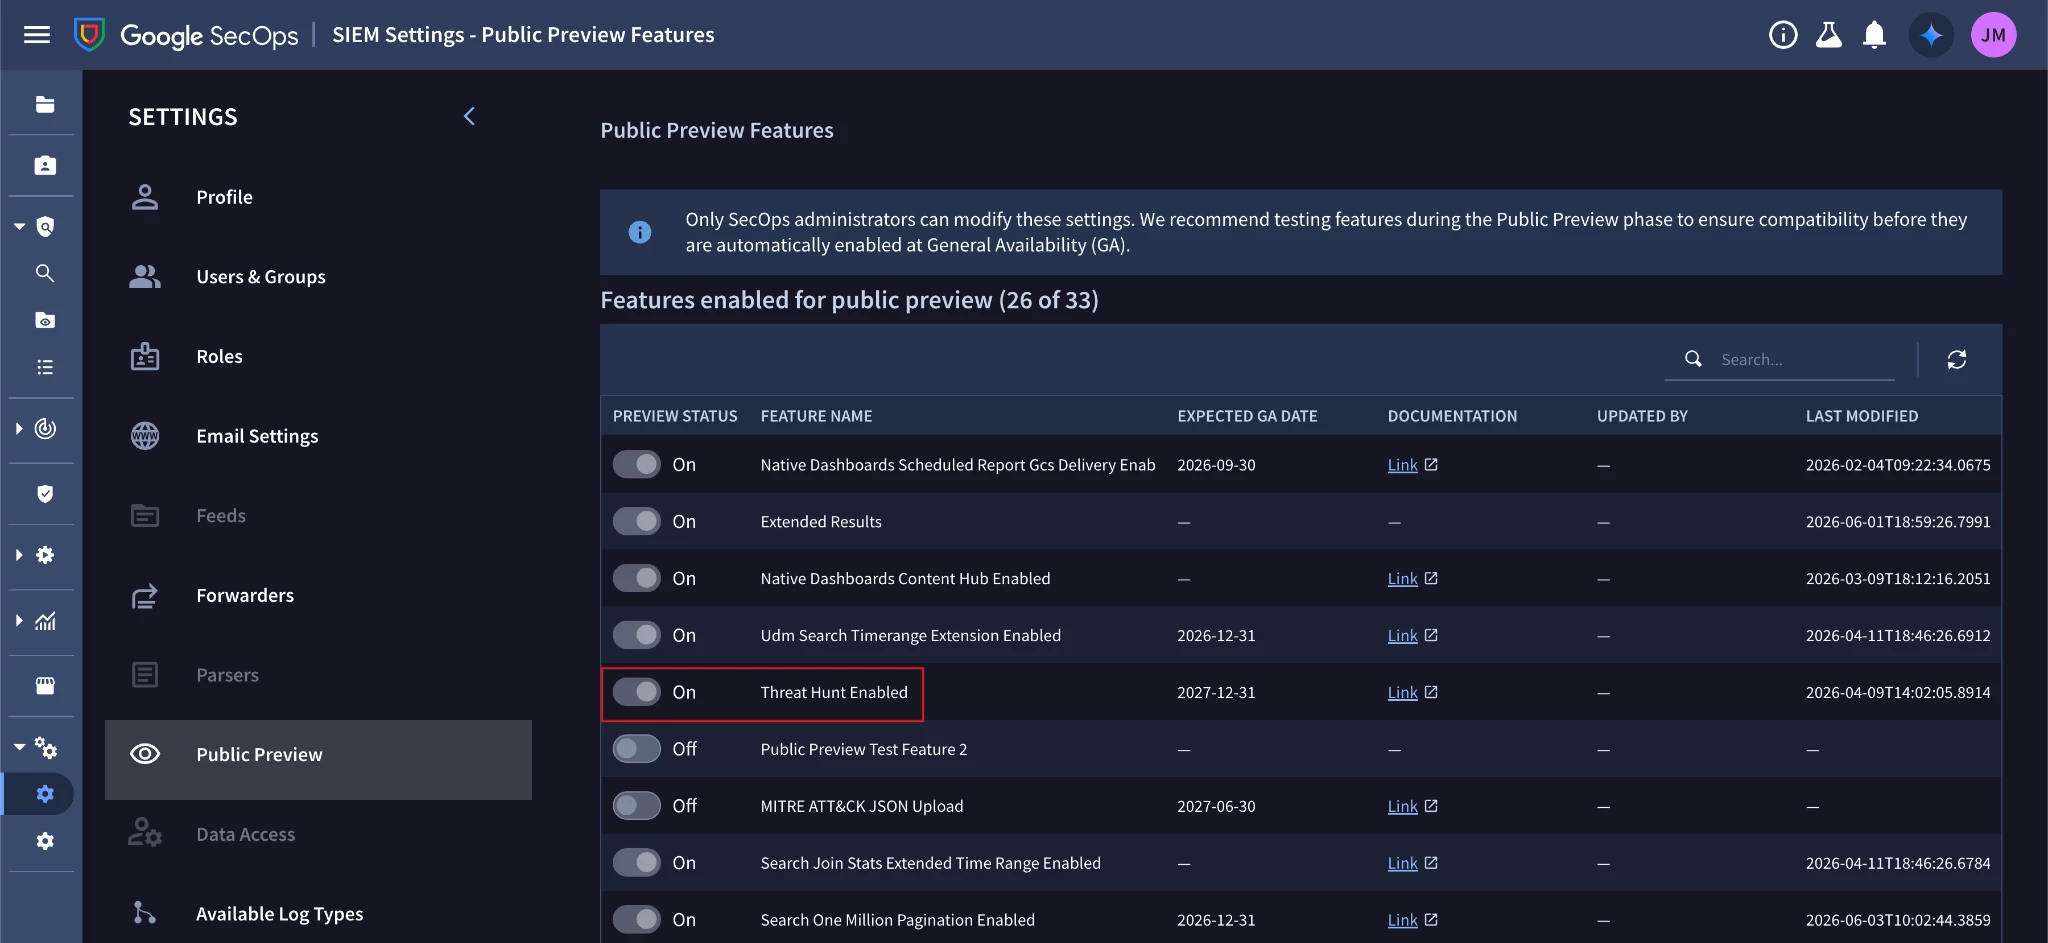Collapse the double-gear settings group in rail
Viewport: 2048px width, 943px height.
point(19,747)
